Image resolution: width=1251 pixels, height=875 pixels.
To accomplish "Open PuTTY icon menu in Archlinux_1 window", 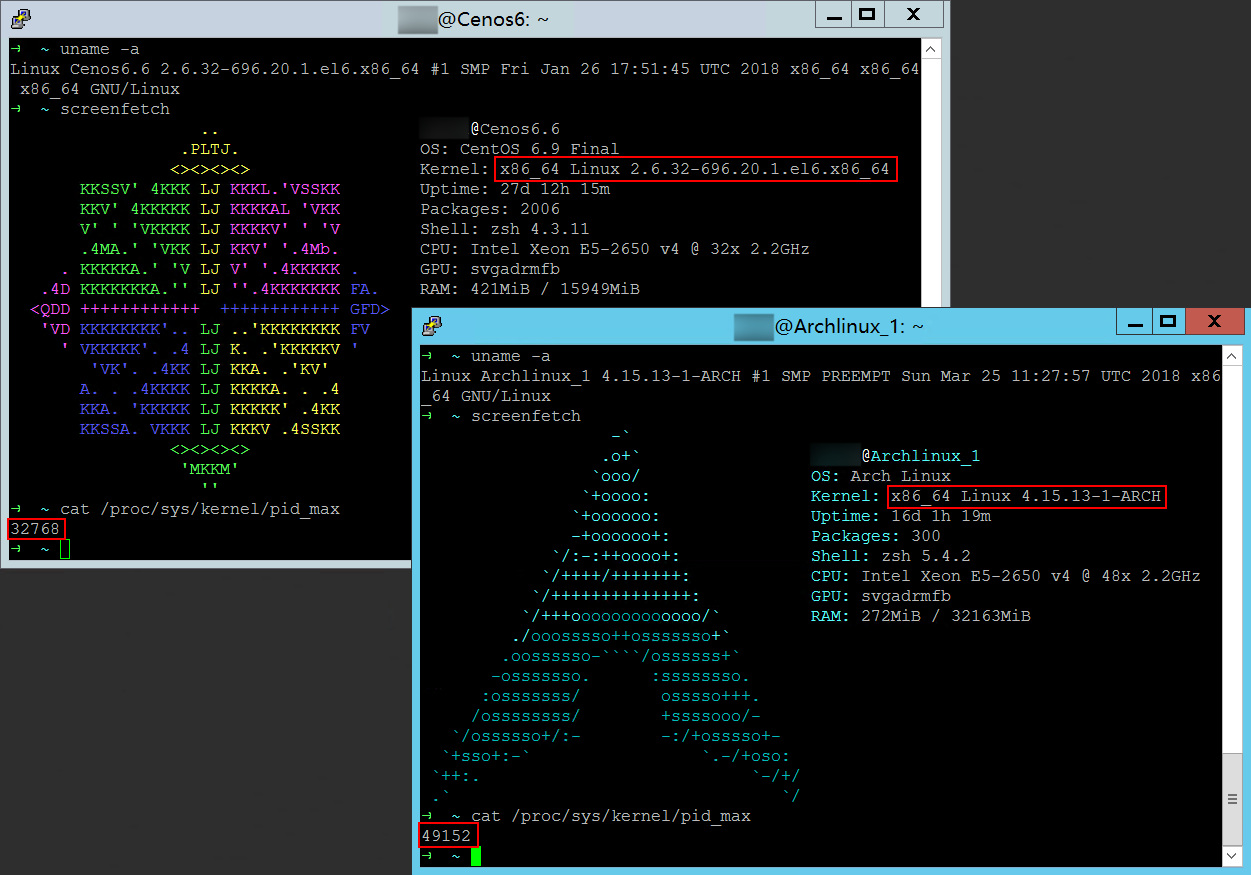I will 432,325.
